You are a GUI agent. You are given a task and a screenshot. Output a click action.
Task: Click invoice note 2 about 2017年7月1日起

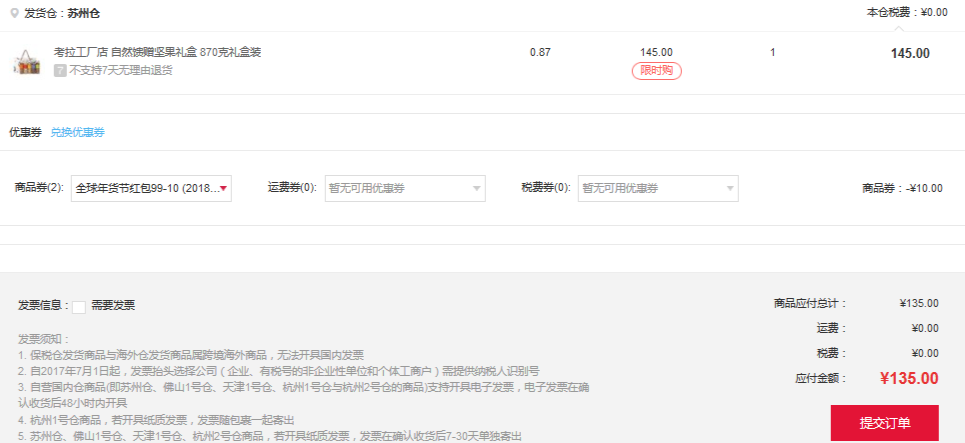(279, 371)
